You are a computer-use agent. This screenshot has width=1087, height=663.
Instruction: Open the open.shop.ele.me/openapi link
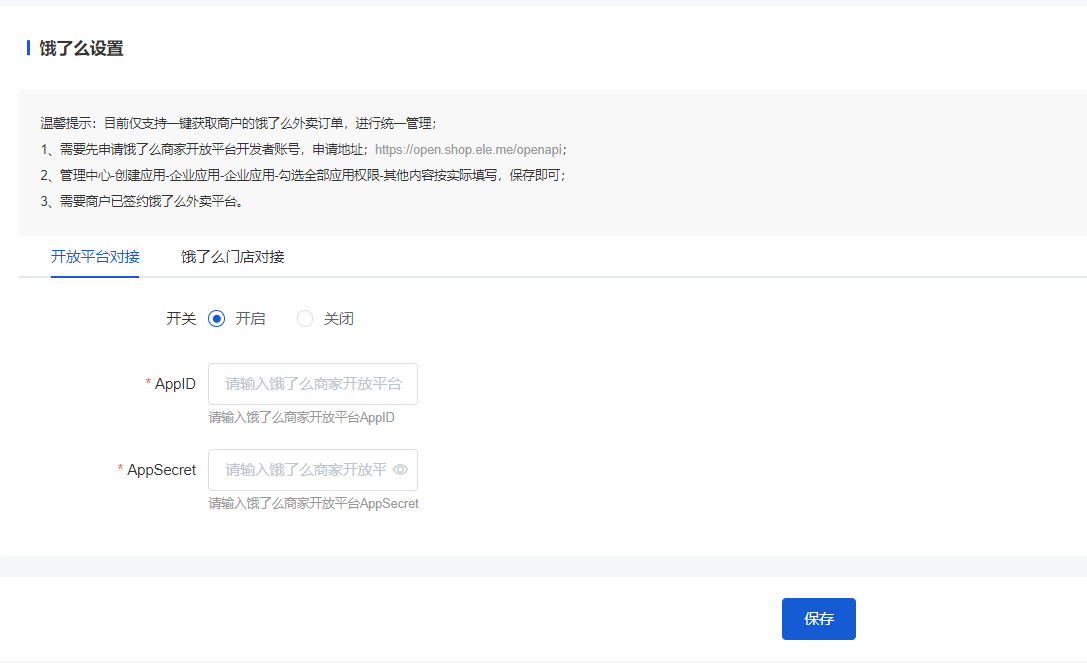coord(468,149)
